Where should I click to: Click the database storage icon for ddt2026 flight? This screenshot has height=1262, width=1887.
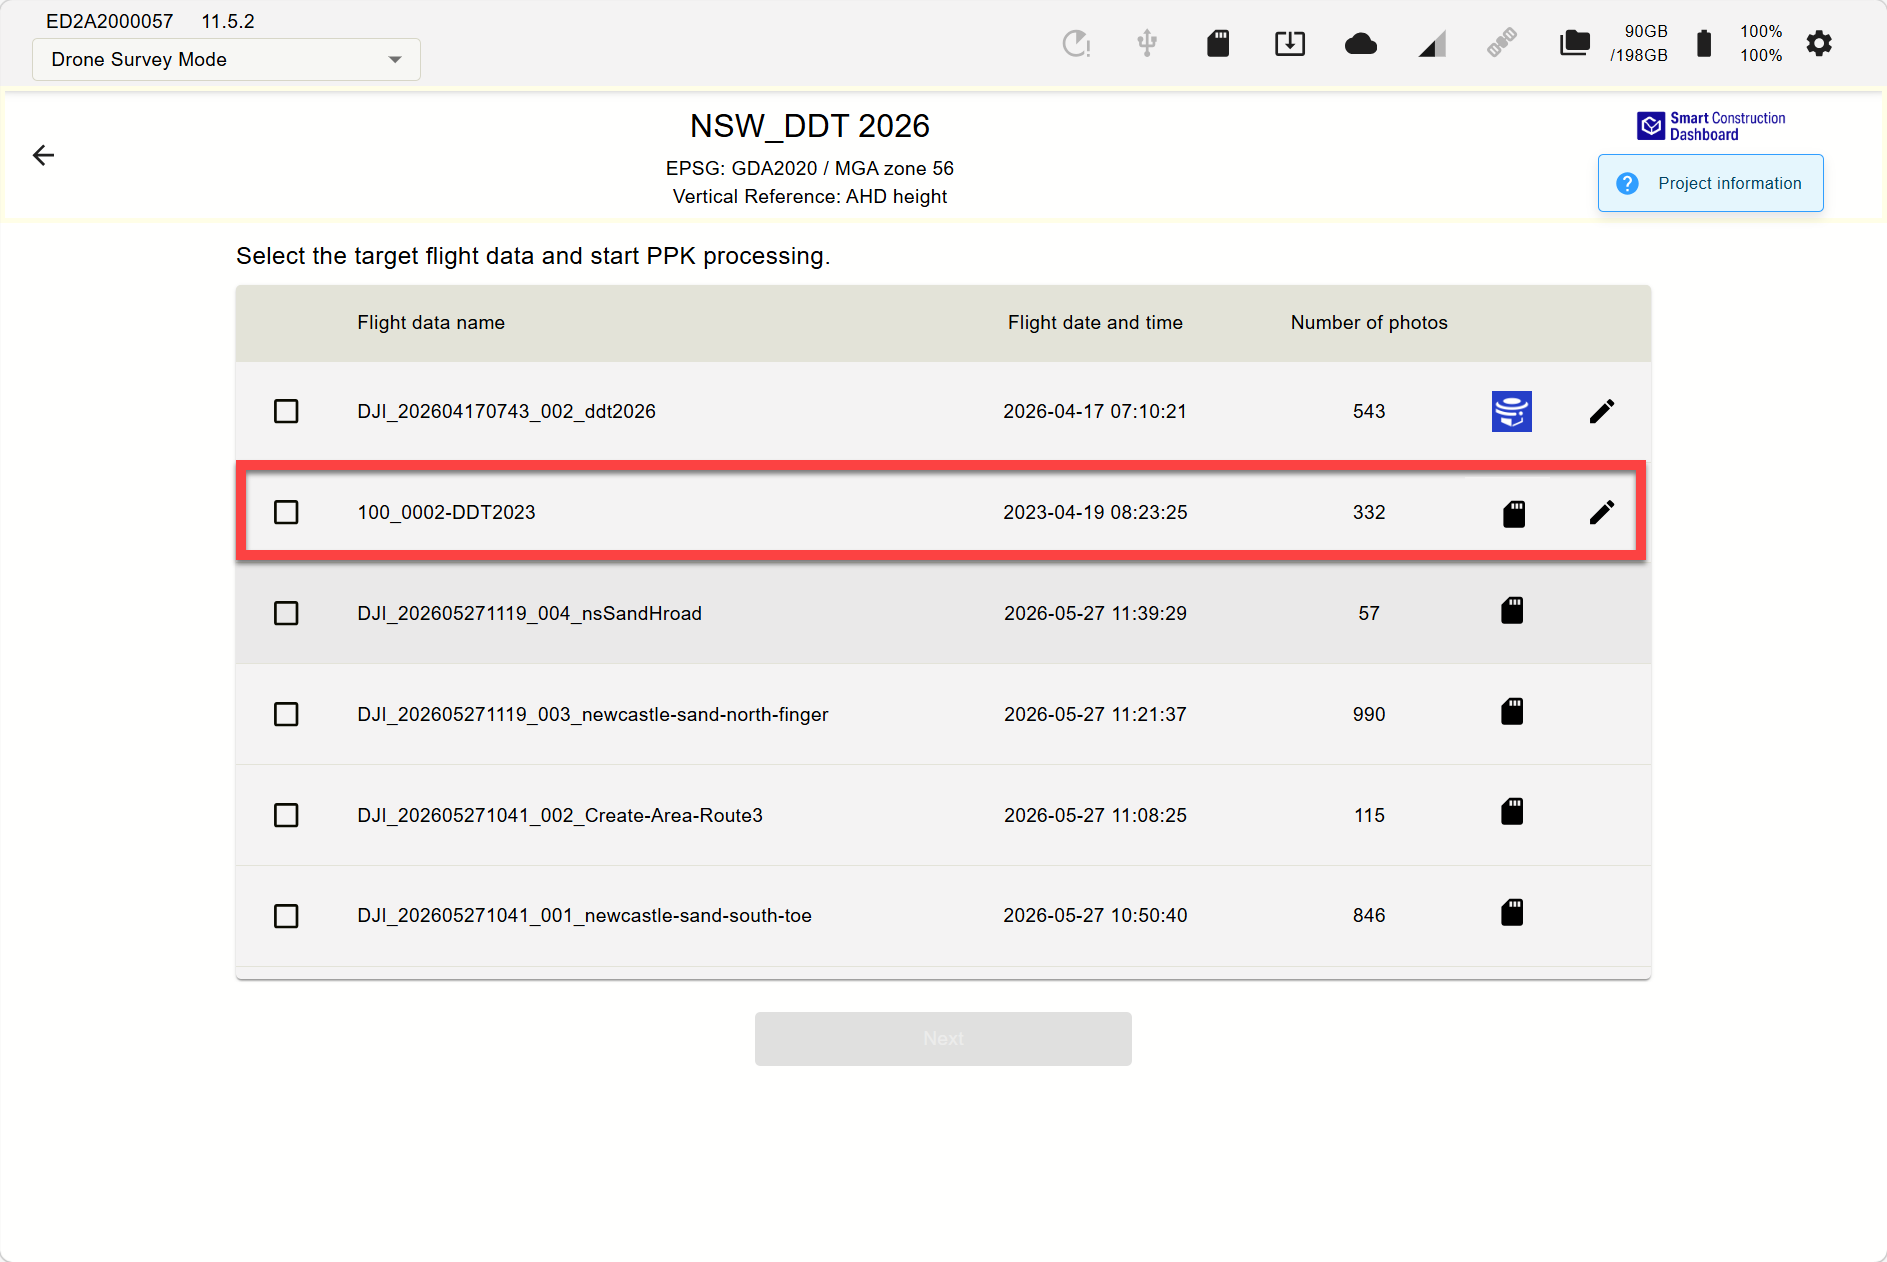point(1512,411)
